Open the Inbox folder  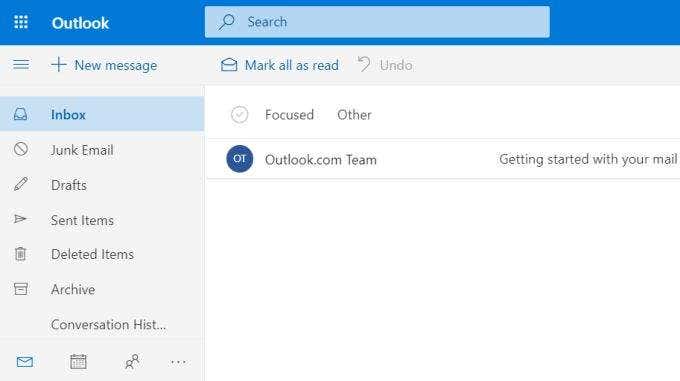102,114
